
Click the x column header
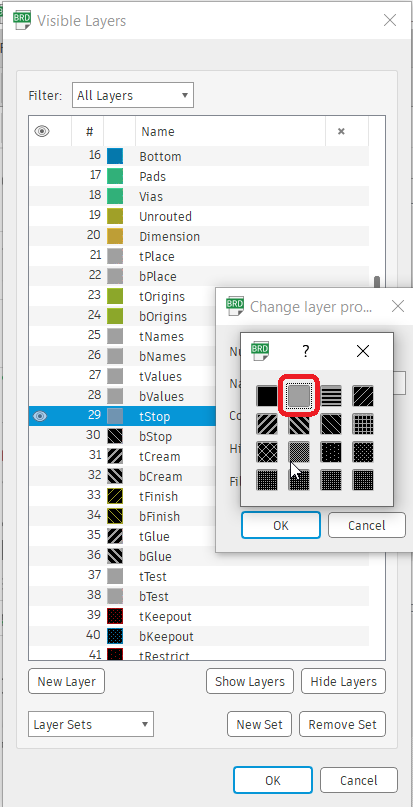tap(341, 132)
